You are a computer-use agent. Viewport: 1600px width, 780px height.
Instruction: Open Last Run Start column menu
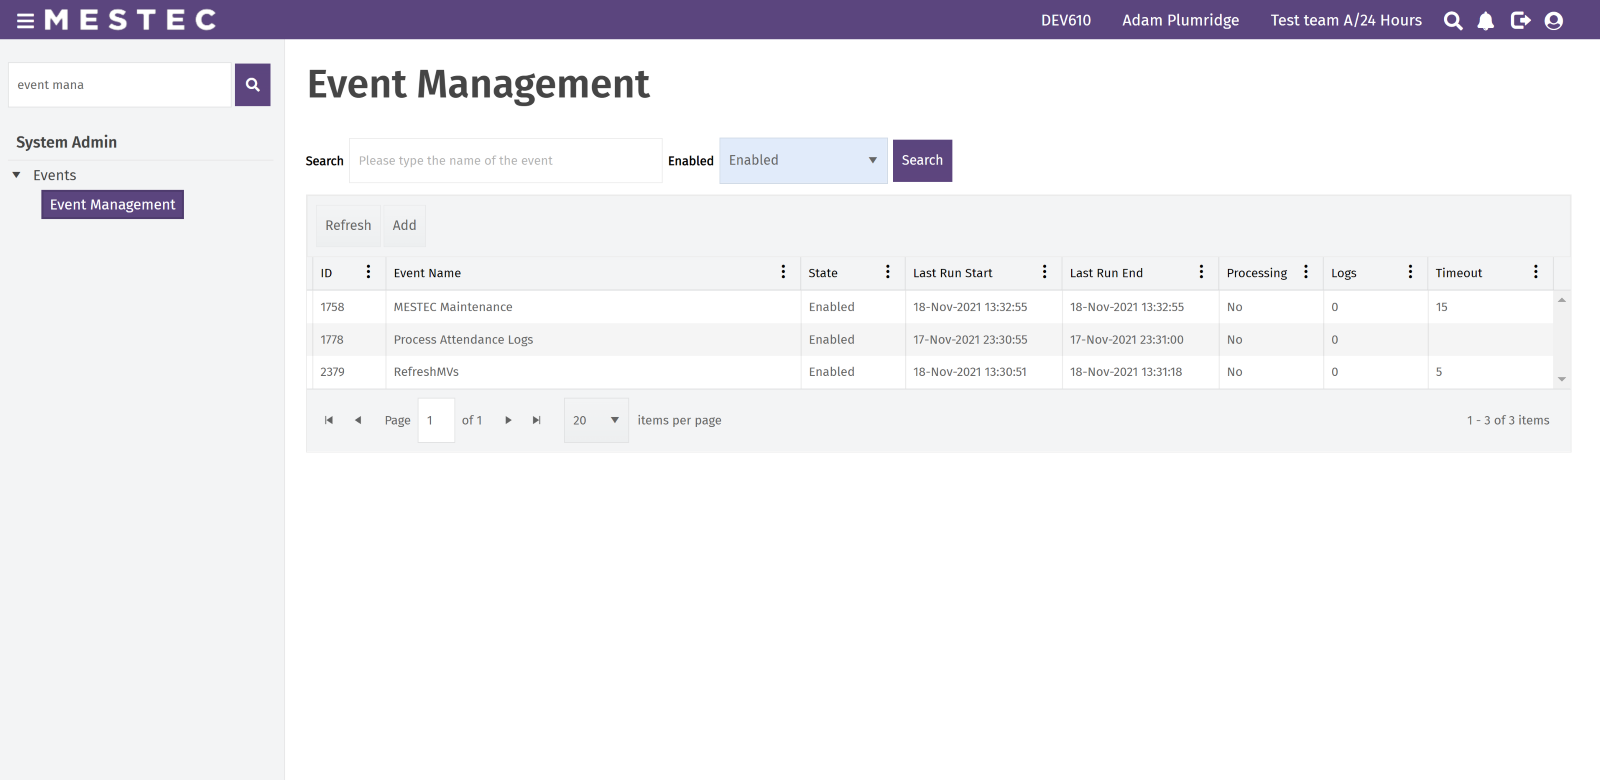click(1045, 272)
